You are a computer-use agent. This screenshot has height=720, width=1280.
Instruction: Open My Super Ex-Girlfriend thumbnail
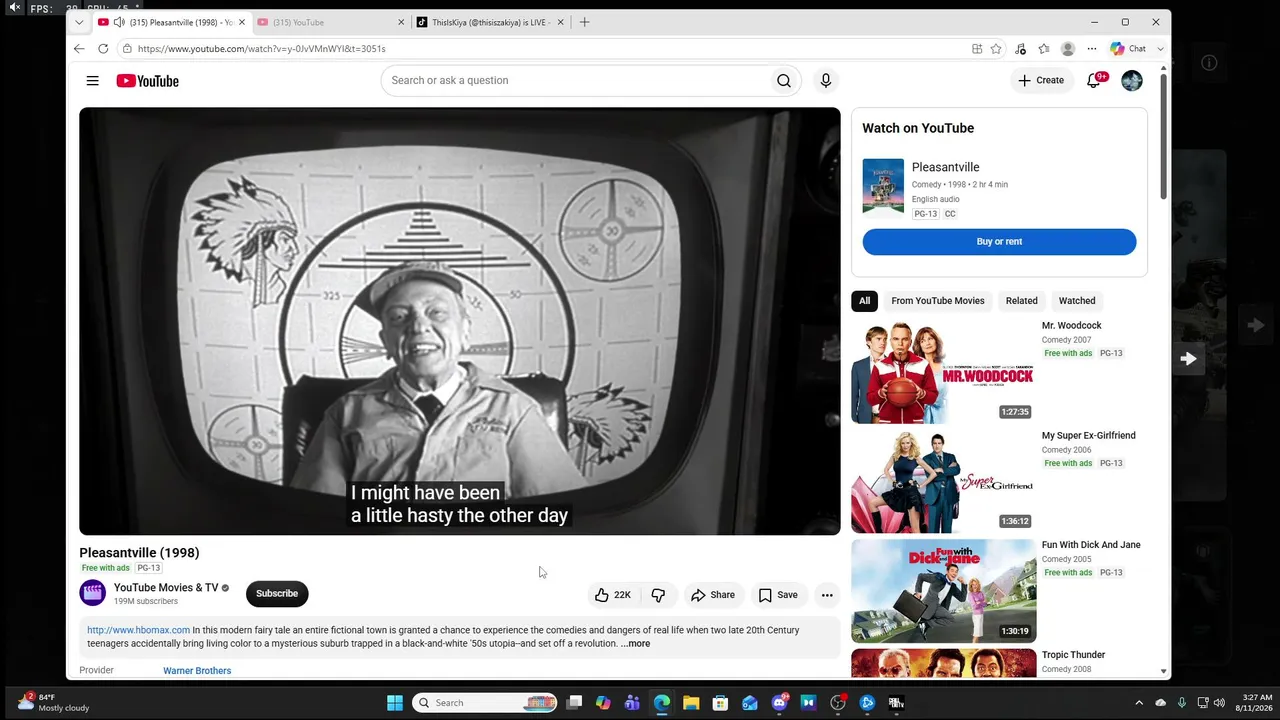tap(943, 482)
